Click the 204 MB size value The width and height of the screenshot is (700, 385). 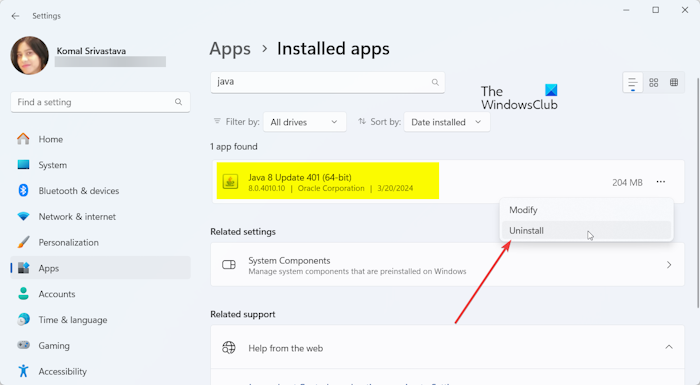[627, 182]
